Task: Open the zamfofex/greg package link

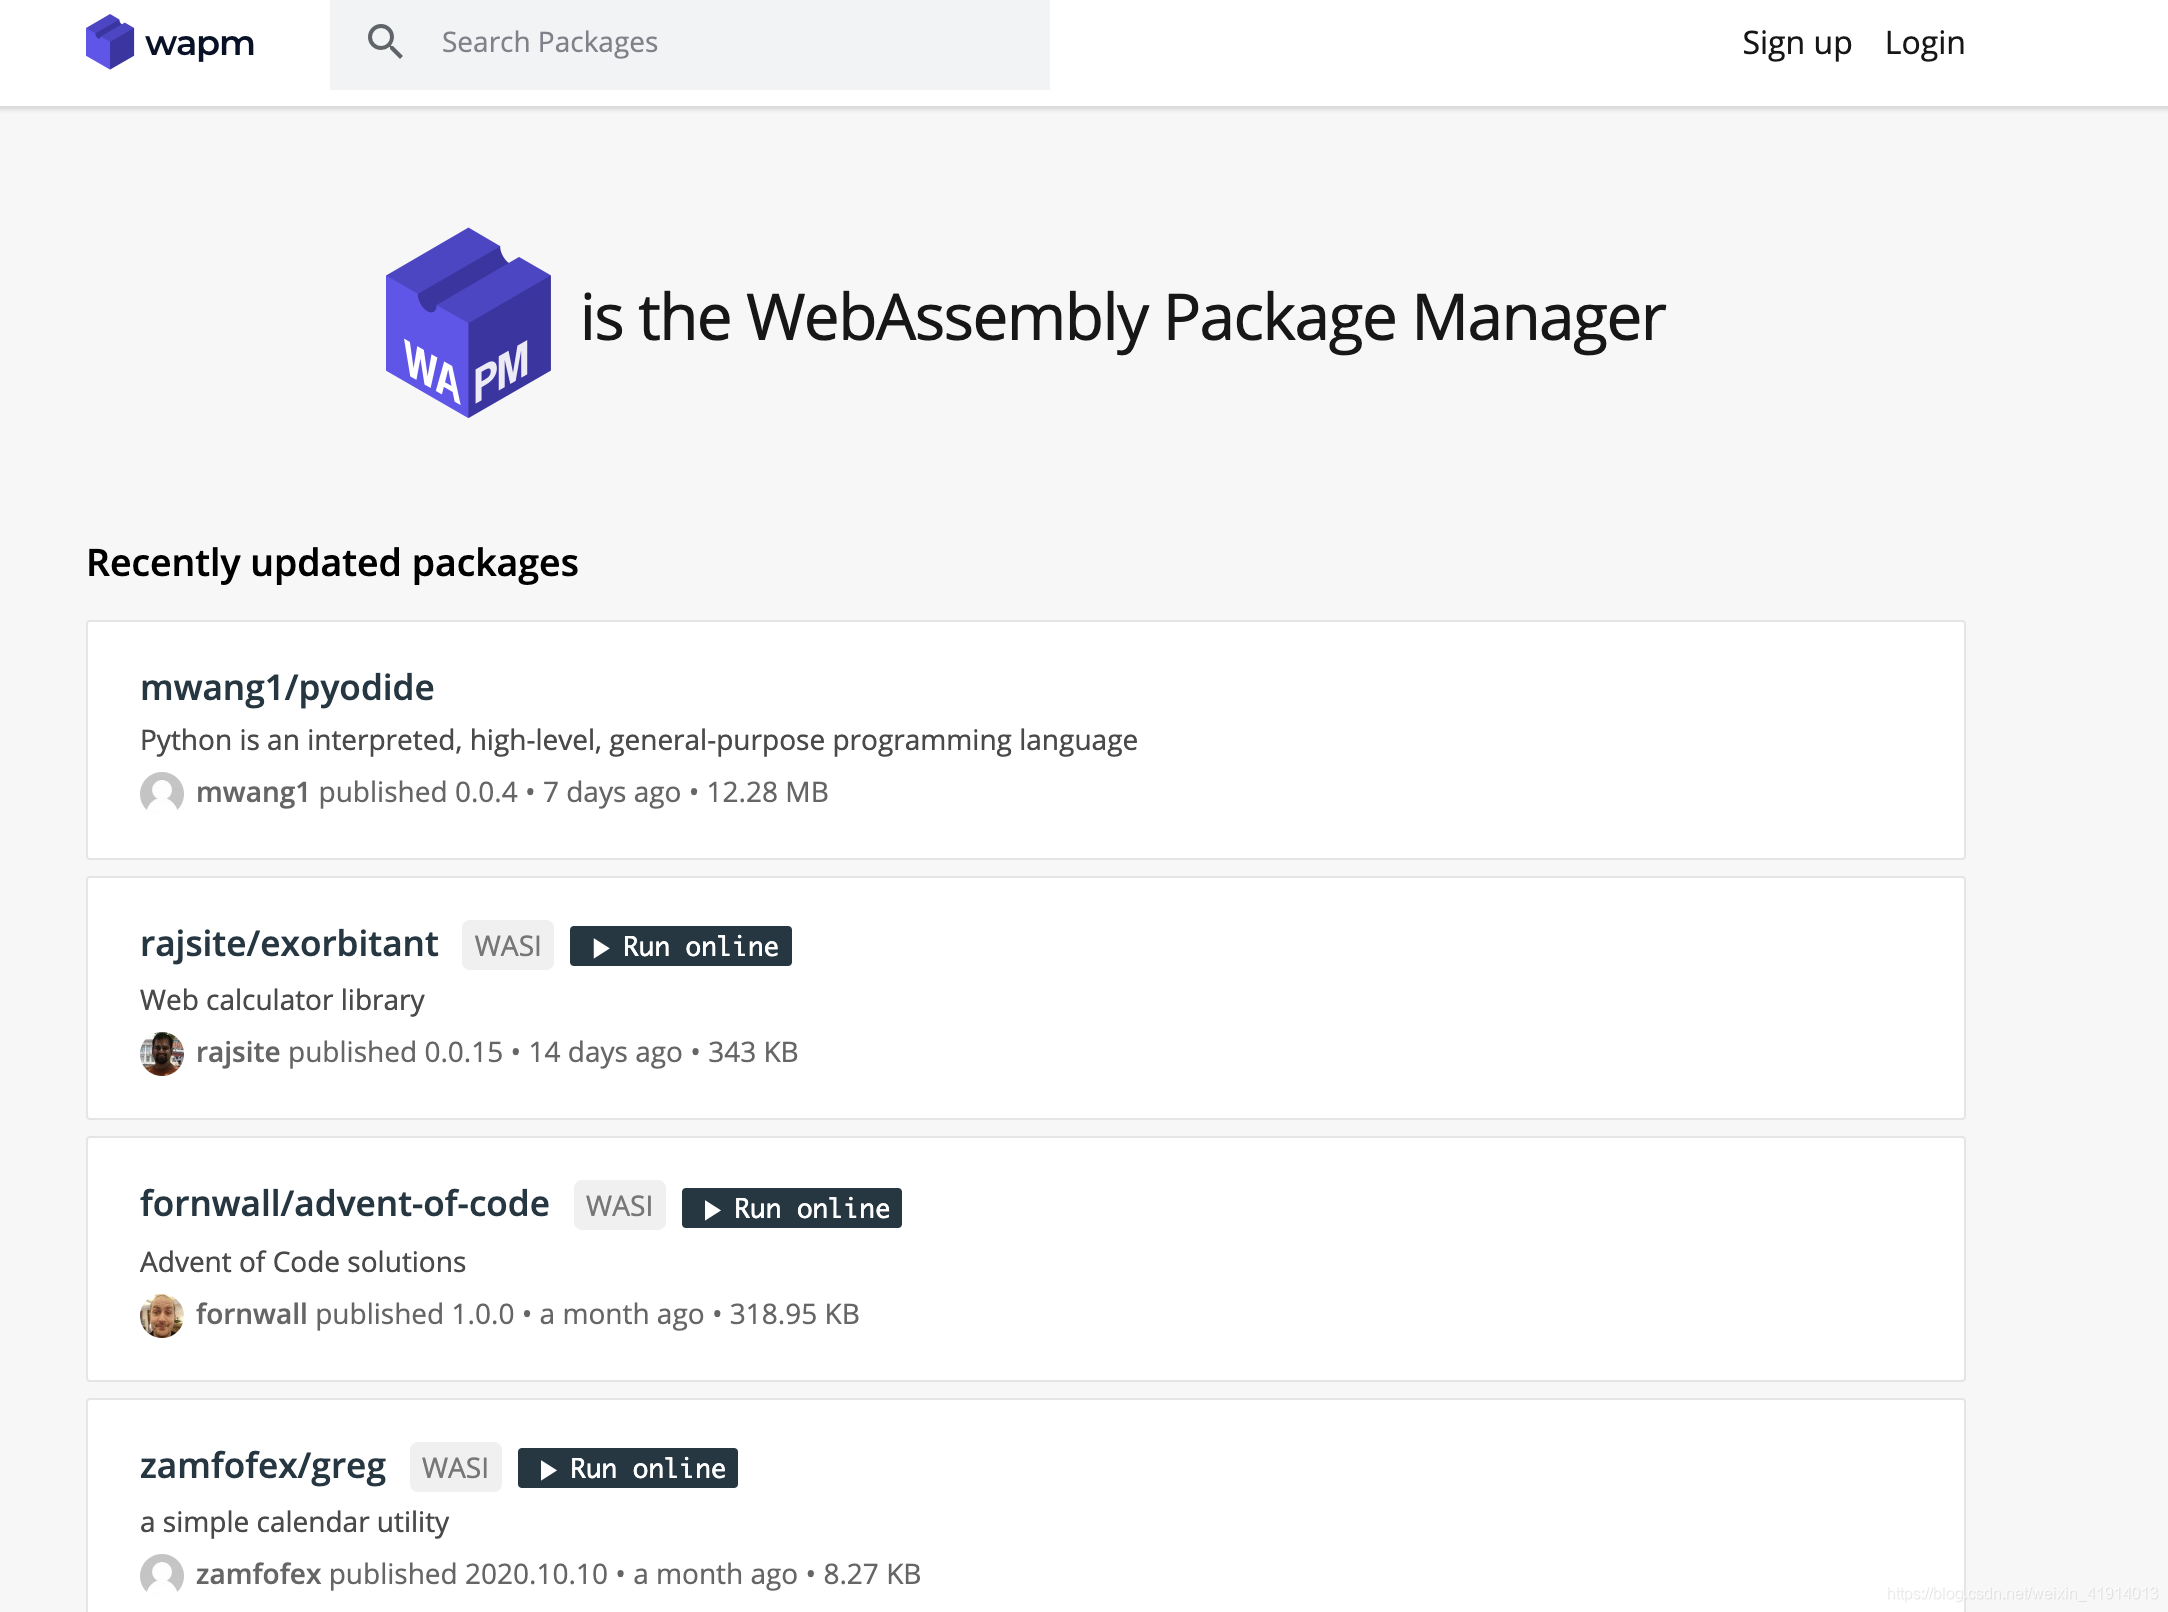Action: click(x=262, y=1466)
